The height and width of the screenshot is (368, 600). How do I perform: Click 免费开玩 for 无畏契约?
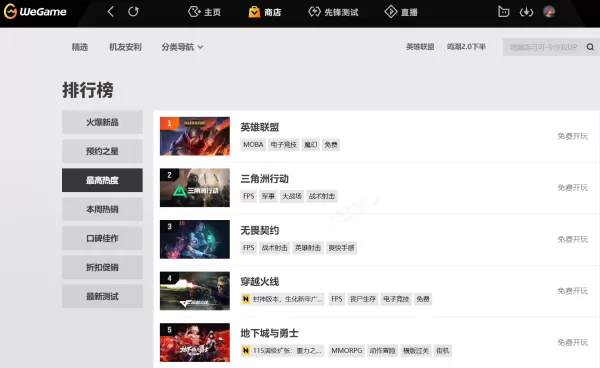pyautogui.click(x=572, y=239)
